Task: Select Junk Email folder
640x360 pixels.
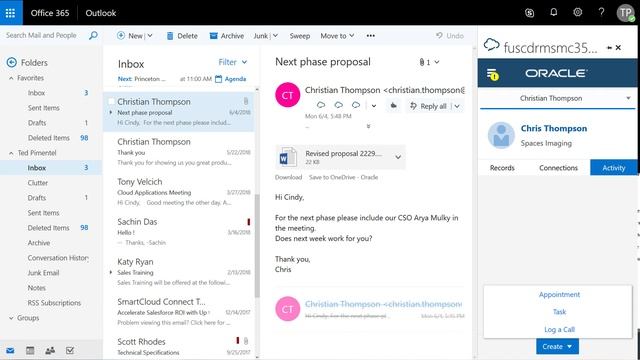Action: (43, 273)
